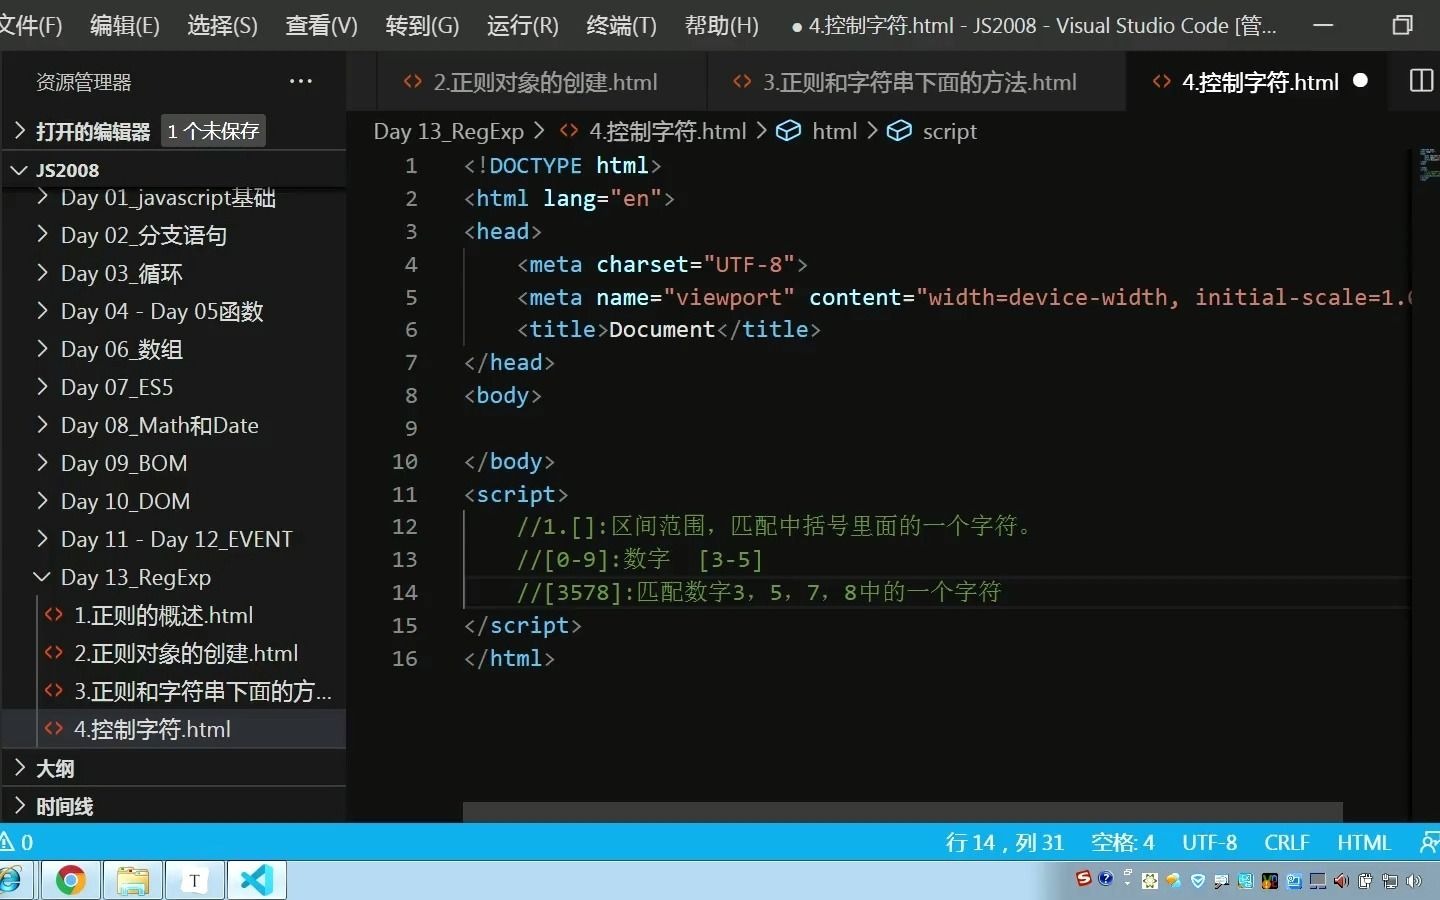
Task: Click the power plug tray icon
Action: (1364, 881)
